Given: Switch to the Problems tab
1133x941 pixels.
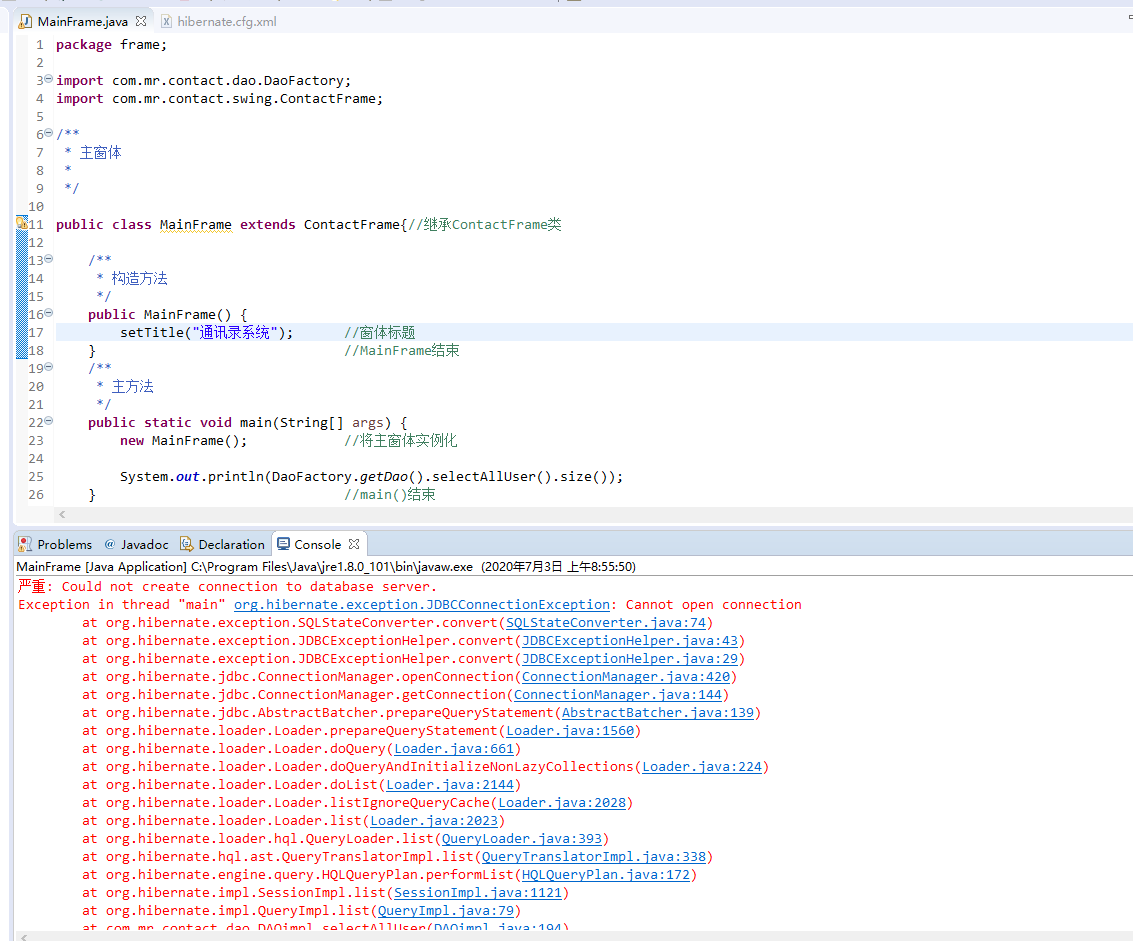Looking at the screenshot, I should 64,544.
